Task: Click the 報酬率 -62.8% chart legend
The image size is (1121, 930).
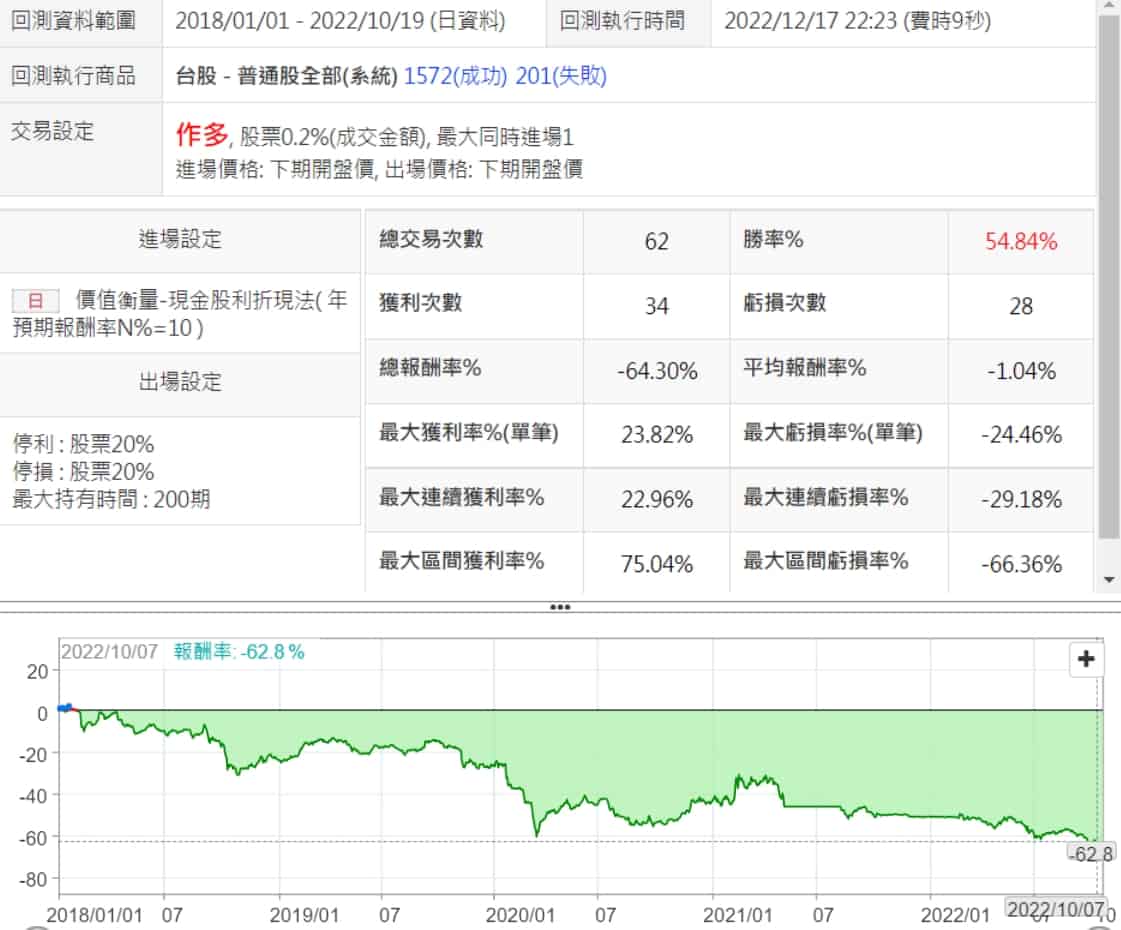Action: 239,651
